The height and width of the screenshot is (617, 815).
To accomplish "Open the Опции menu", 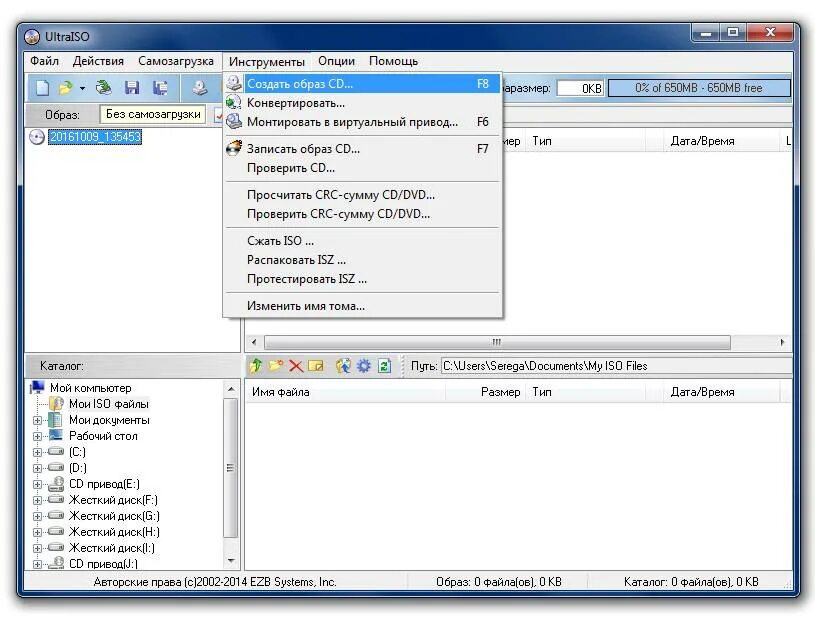I will pyautogui.click(x=336, y=61).
